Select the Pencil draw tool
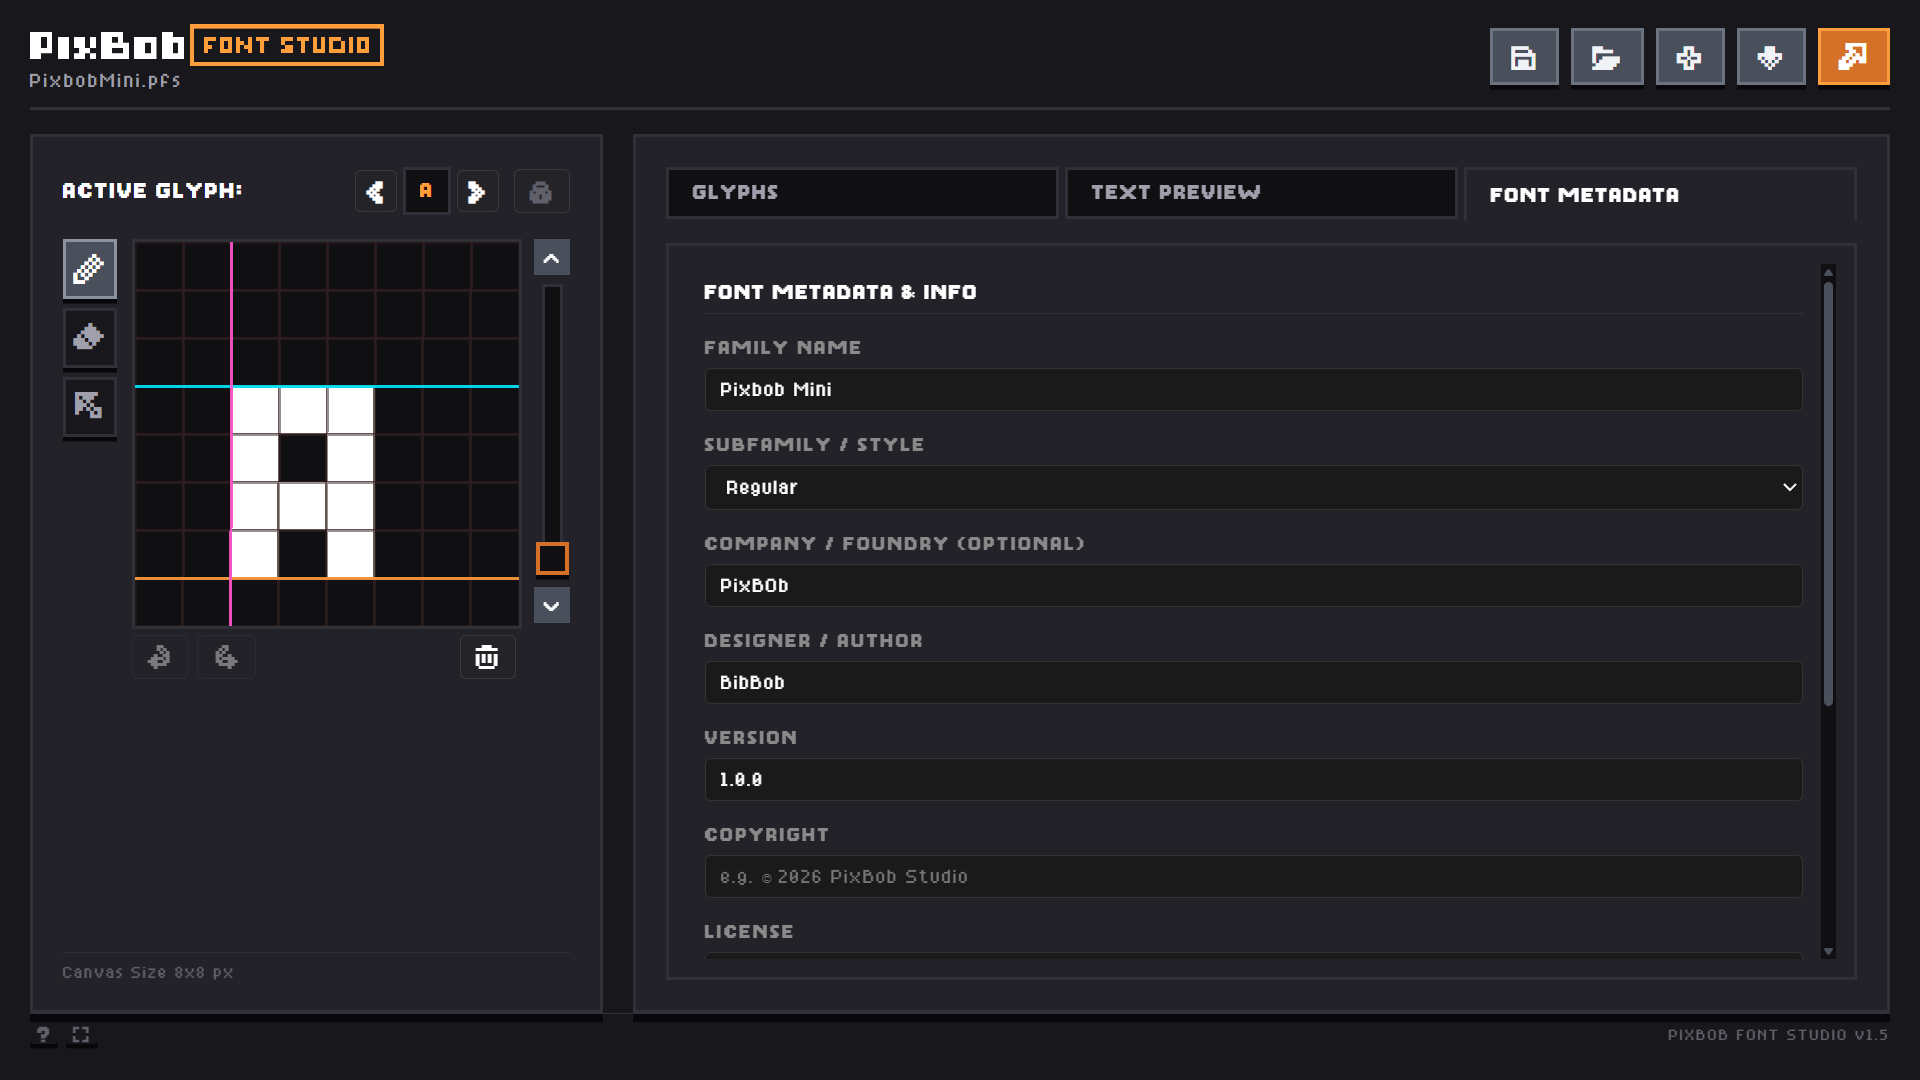This screenshot has width=1920, height=1080. pyautogui.click(x=90, y=268)
